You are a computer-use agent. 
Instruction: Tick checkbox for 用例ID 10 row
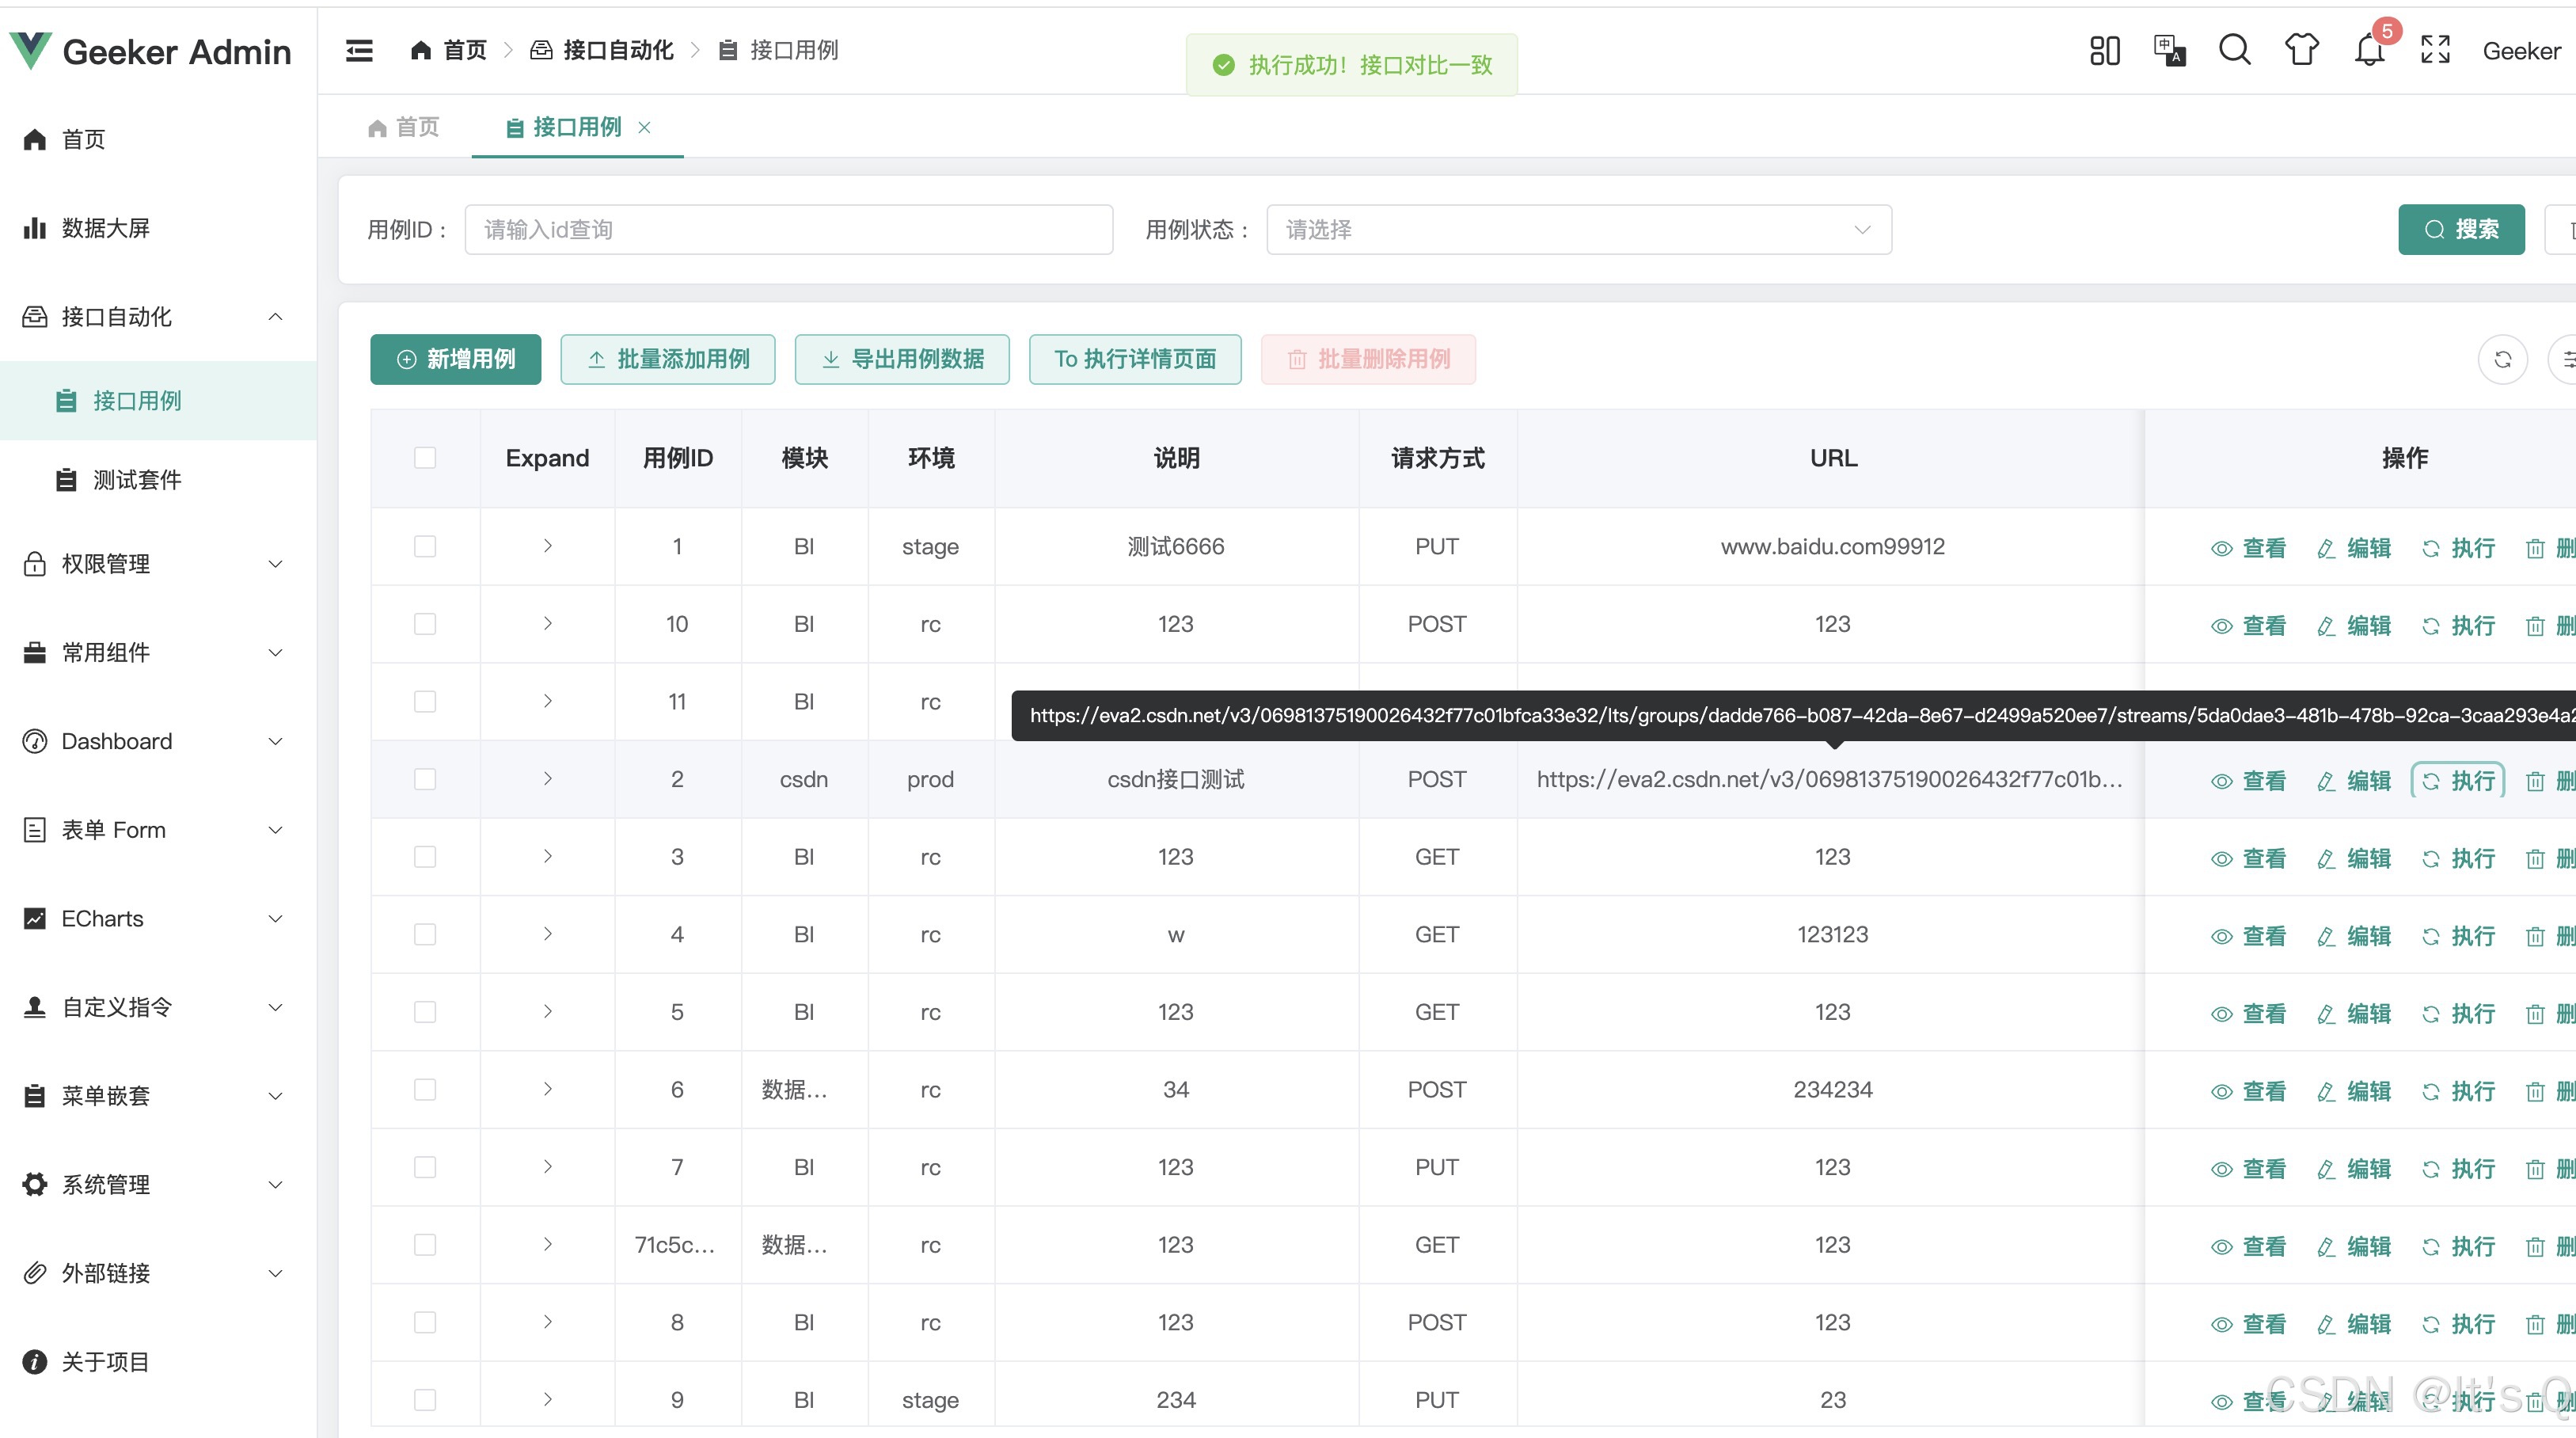click(425, 624)
